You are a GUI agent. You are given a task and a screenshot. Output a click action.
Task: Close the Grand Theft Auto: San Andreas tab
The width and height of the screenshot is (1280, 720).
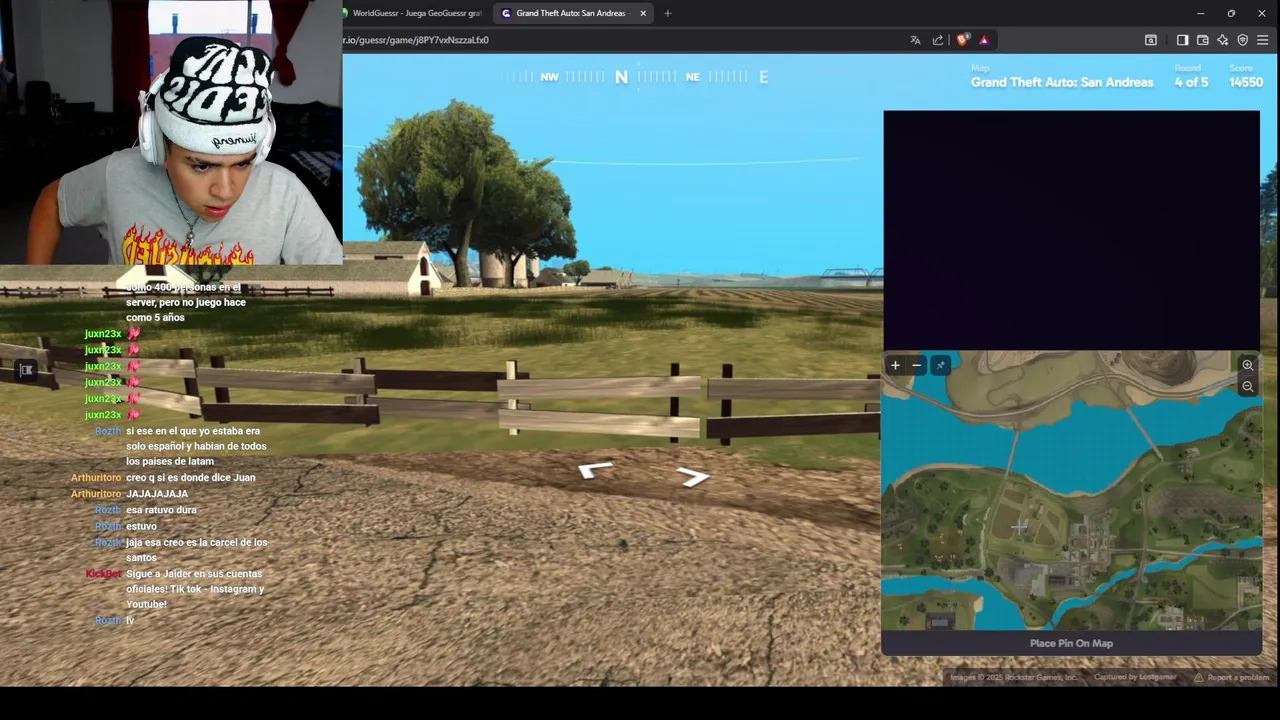pos(643,13)
